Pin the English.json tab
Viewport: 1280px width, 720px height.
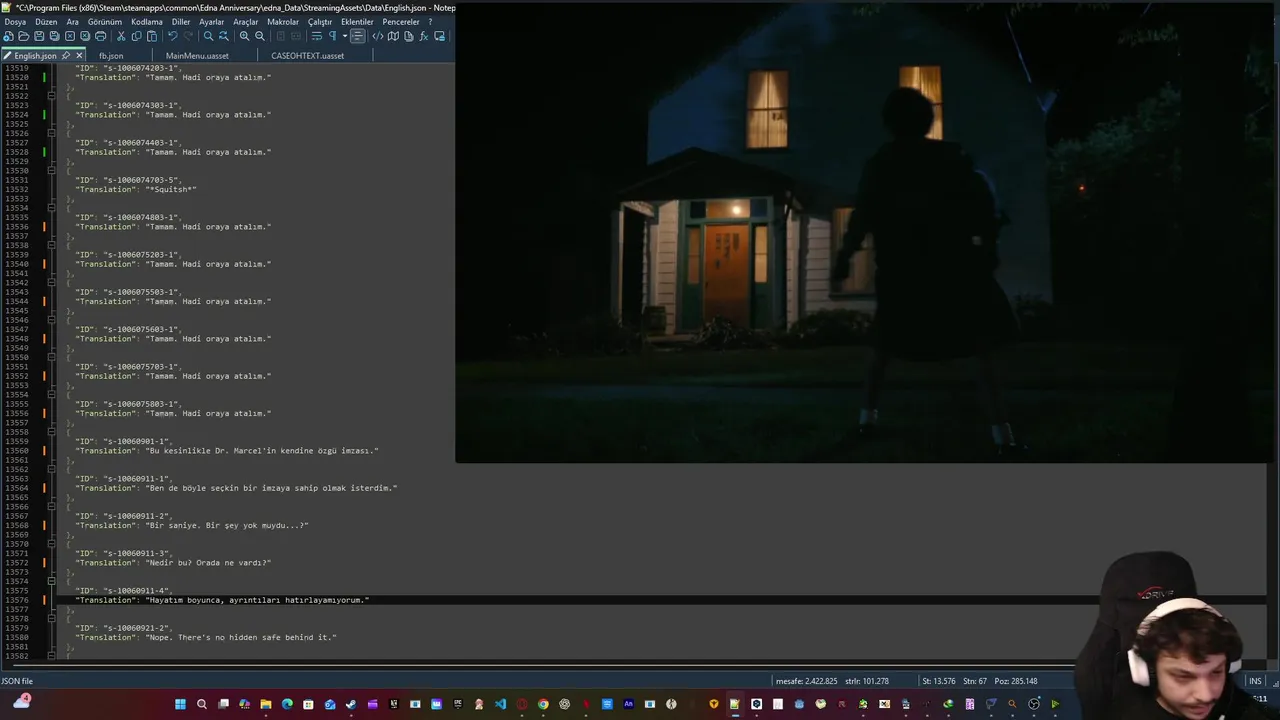click(66, 56)
